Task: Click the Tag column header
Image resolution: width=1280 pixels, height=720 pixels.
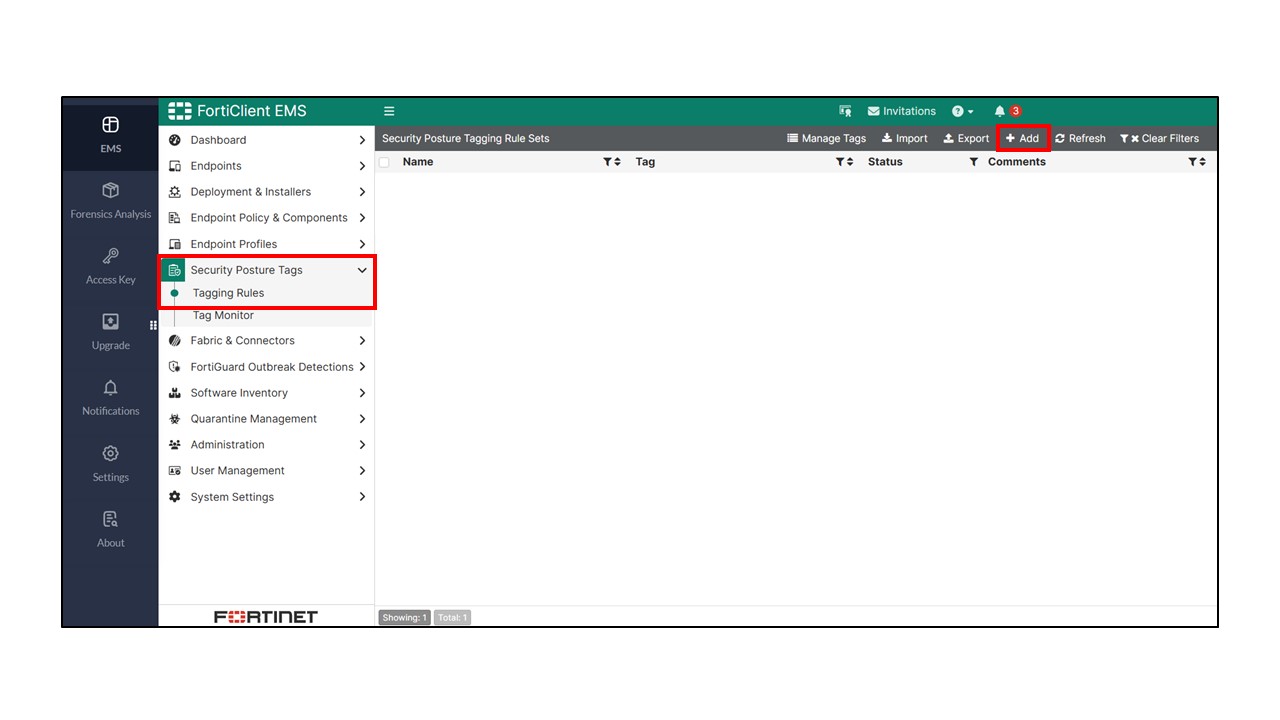Action: [645, 162]
